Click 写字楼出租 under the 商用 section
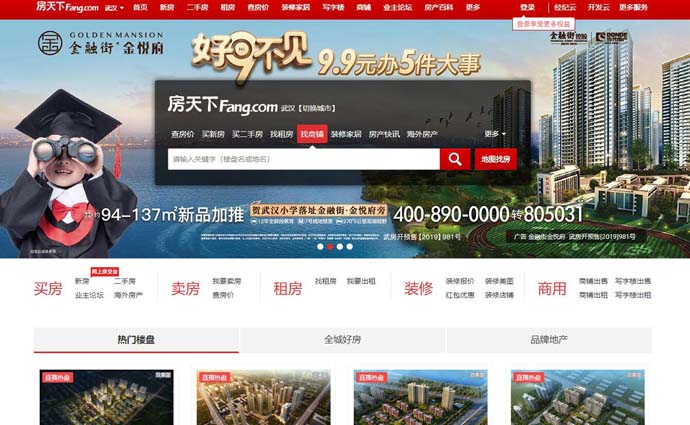Screen dimensions: 690x425 click(x=633, y=295)
